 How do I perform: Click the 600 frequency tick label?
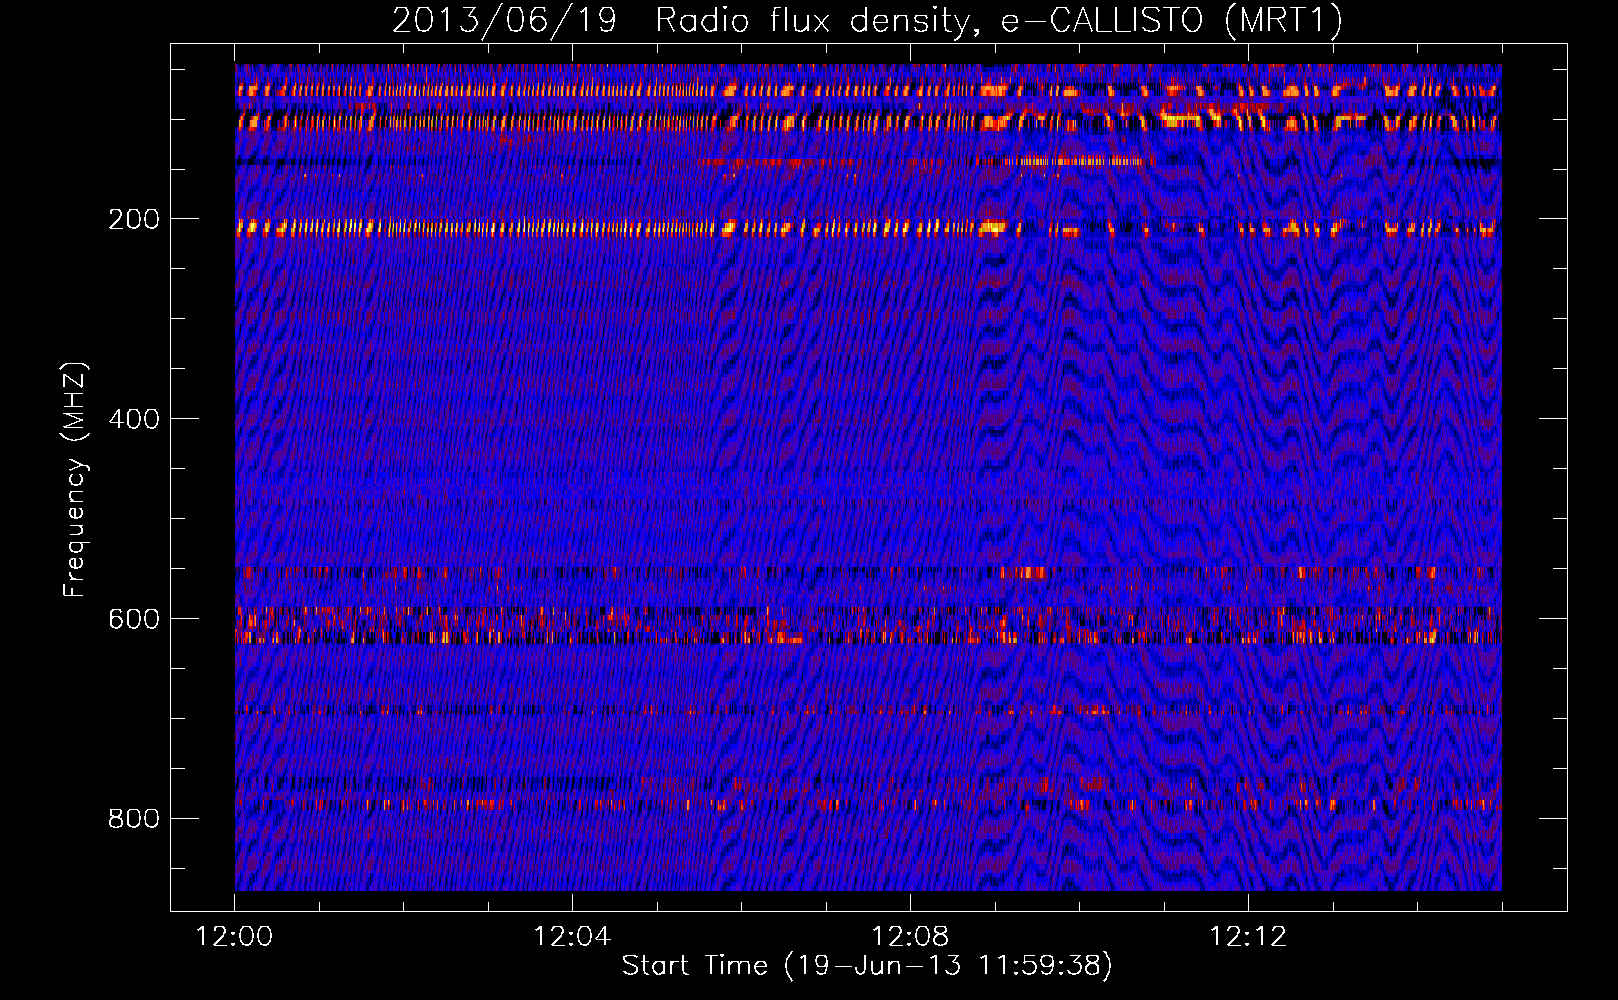point(134,619)
